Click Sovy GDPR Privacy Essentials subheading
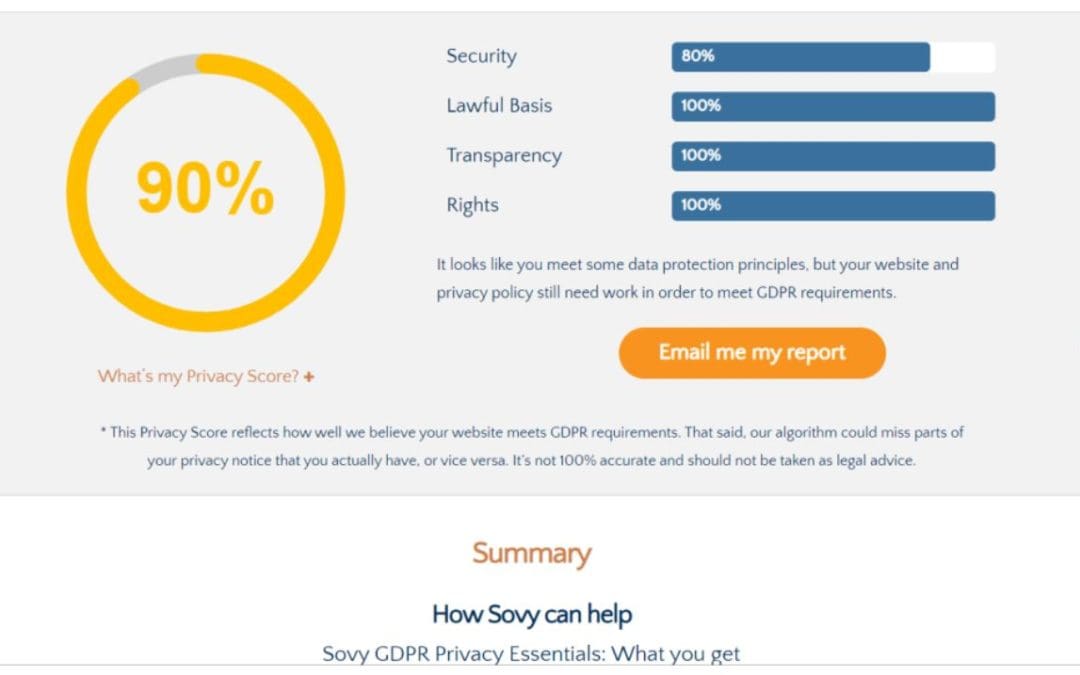The height and width of the screenshot is (675, 1080). (x=530, y=653)
